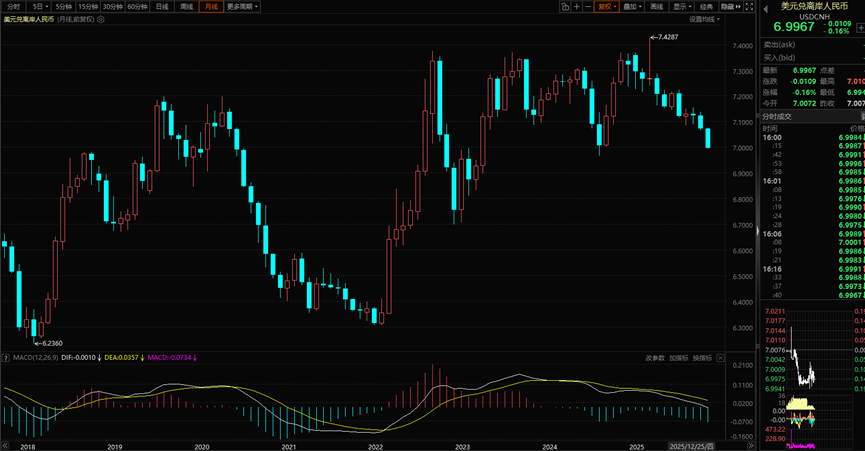The height and width of the screenshot is (451, 865).
Task: Click the 画线 drawing button
Action: (656, 6)
